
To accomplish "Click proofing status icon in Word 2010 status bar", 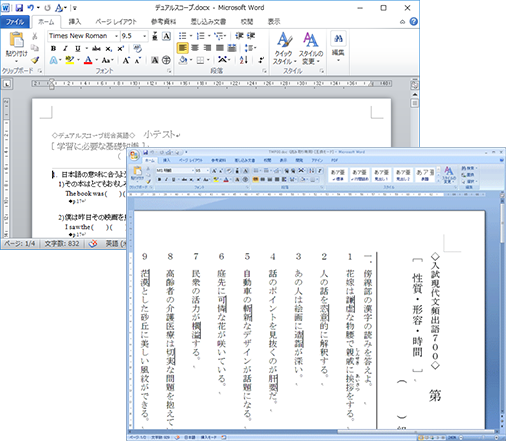I will [93, 244].
